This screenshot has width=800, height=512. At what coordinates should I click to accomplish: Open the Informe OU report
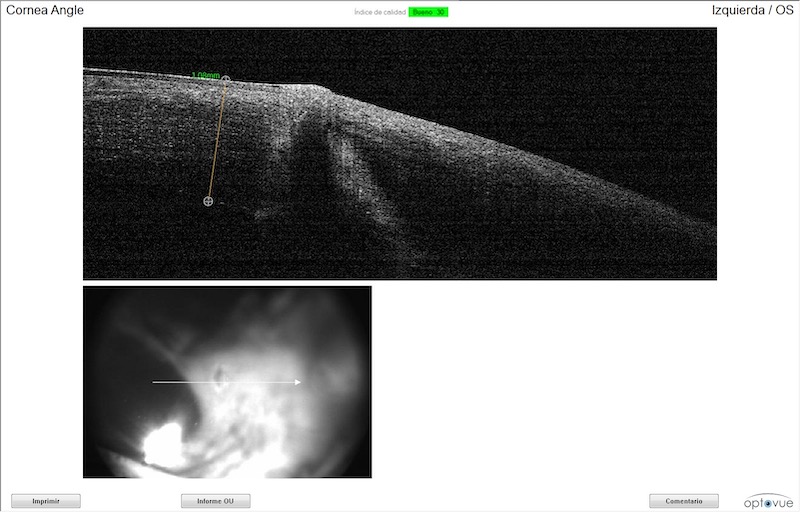point(215,501)
